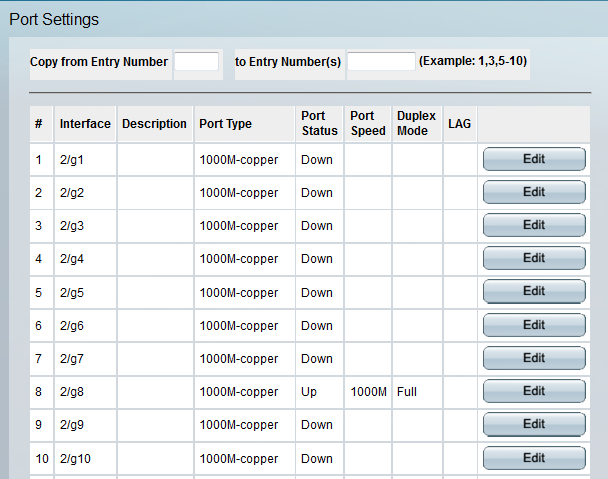Click the Example: 1,3,5-10 hint text
This screenshot has height=479, width=608.
473,61
